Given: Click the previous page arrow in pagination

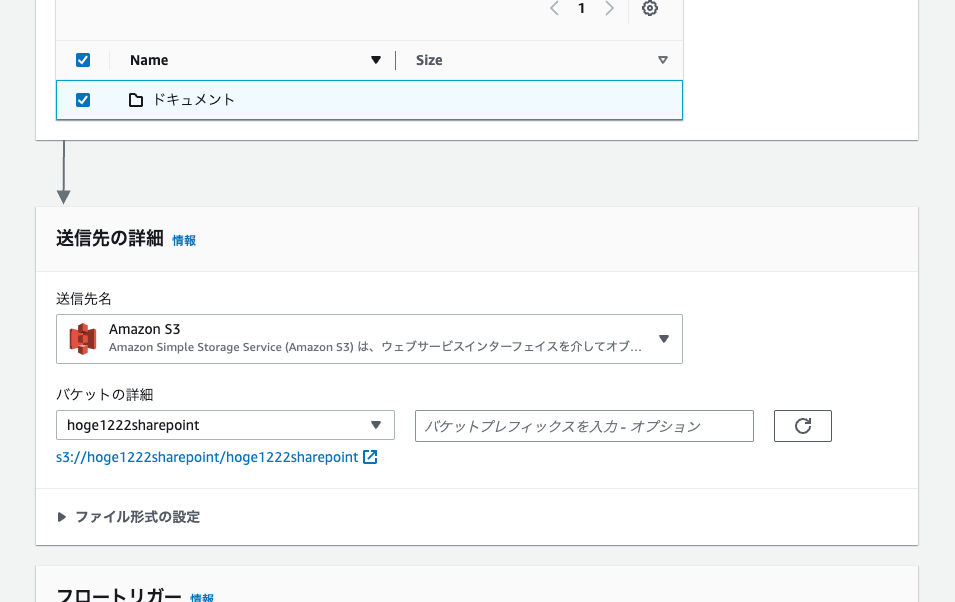Looking at the screenshot, I should tap(554, 8).
